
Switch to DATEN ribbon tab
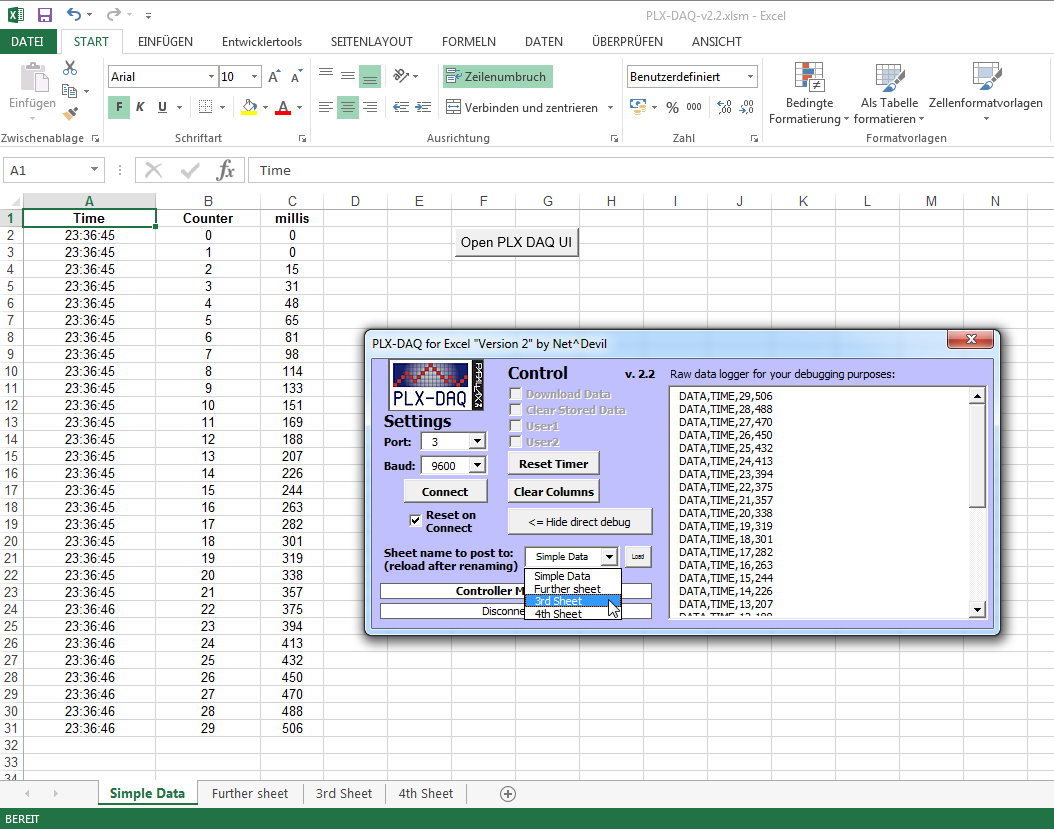pos(544,42)
